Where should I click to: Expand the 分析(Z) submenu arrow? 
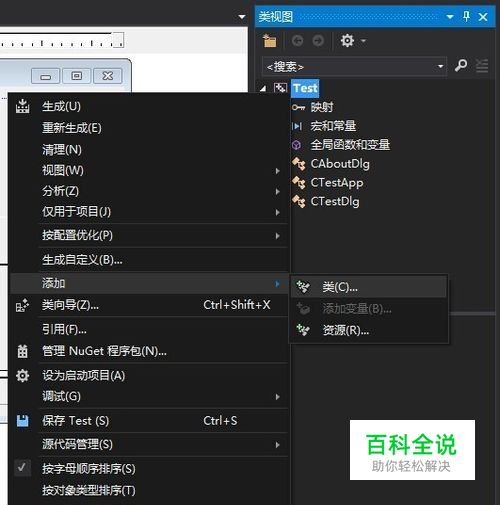pos(277,192)
